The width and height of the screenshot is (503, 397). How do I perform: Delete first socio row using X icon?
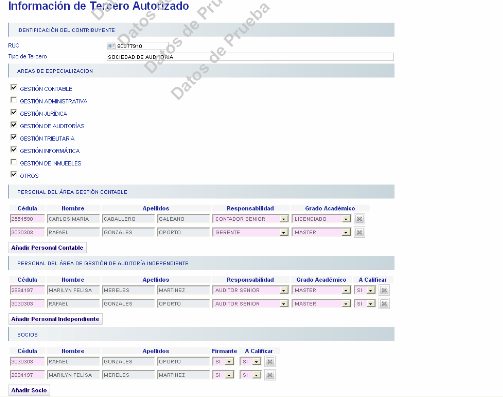pyautogui.click(x=270, y=362)
